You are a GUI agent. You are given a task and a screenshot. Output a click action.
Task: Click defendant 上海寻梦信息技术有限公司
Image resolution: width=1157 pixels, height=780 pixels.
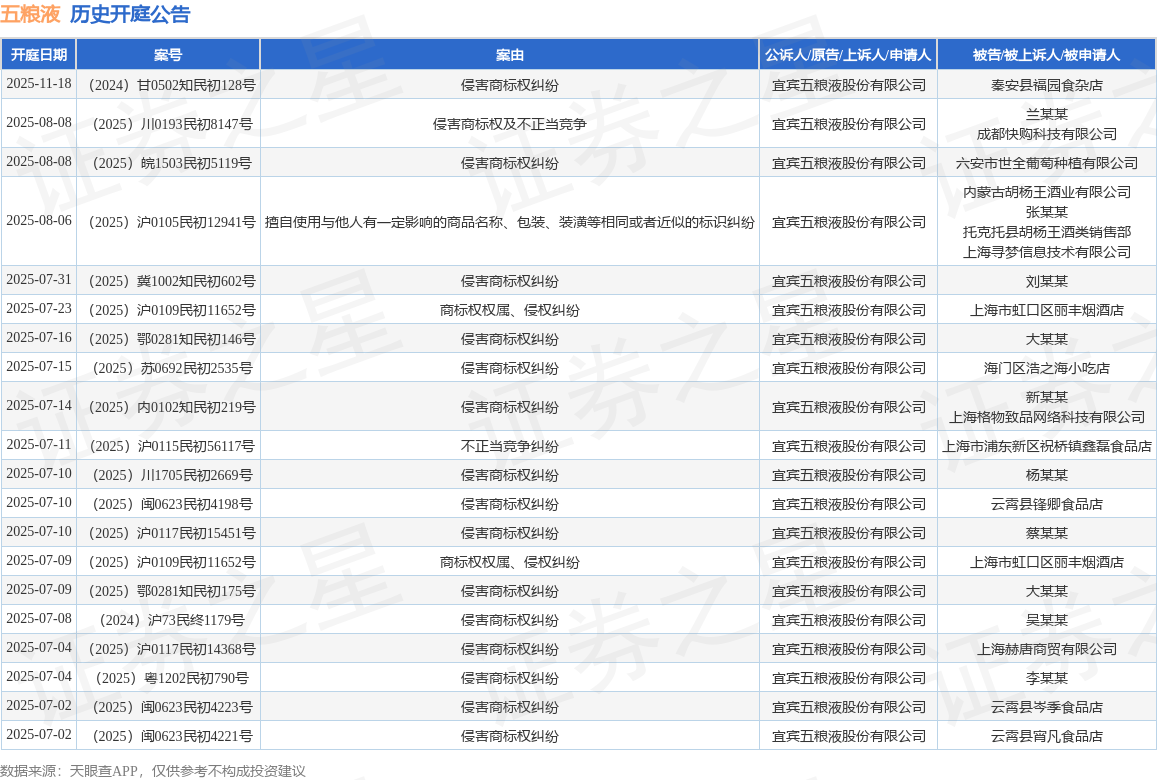point(1046,252)
